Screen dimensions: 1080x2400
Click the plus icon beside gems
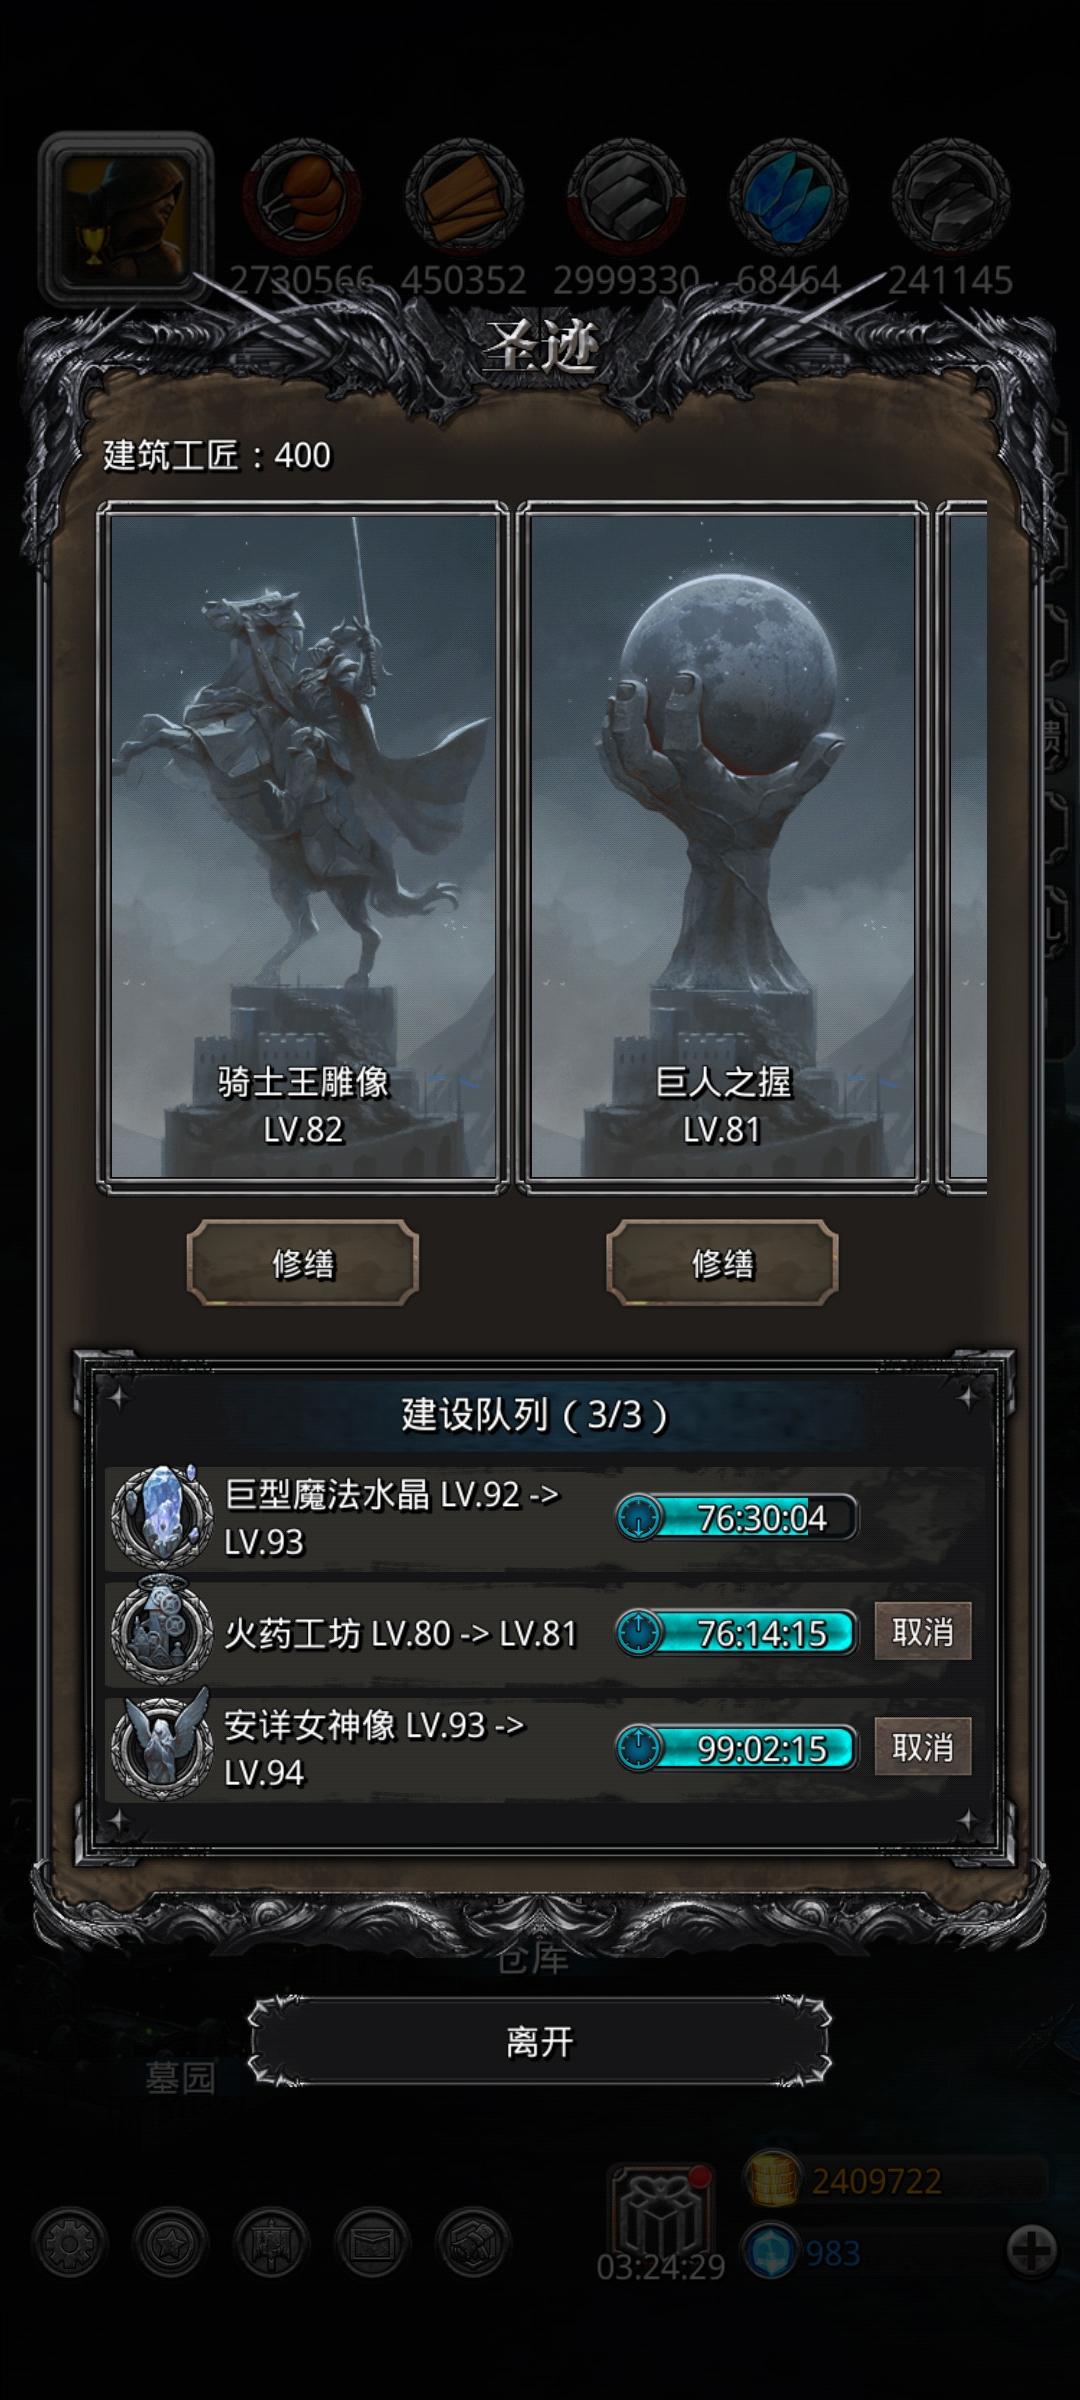tap(1031, 2251)
